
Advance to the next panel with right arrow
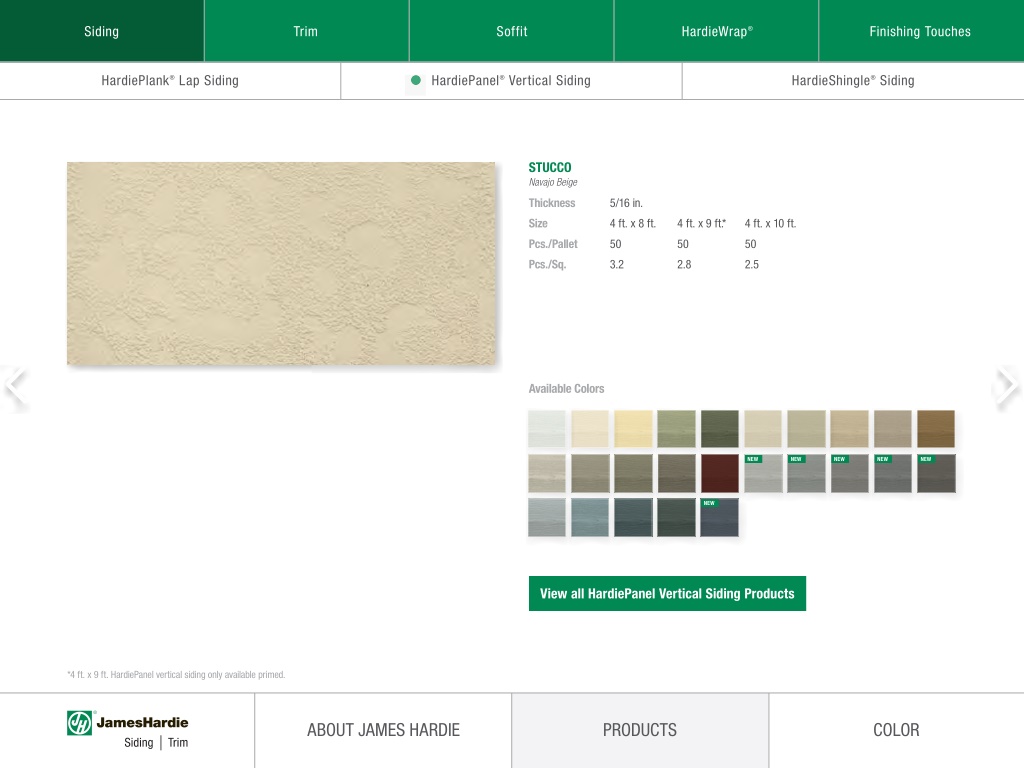[1008, 386]
